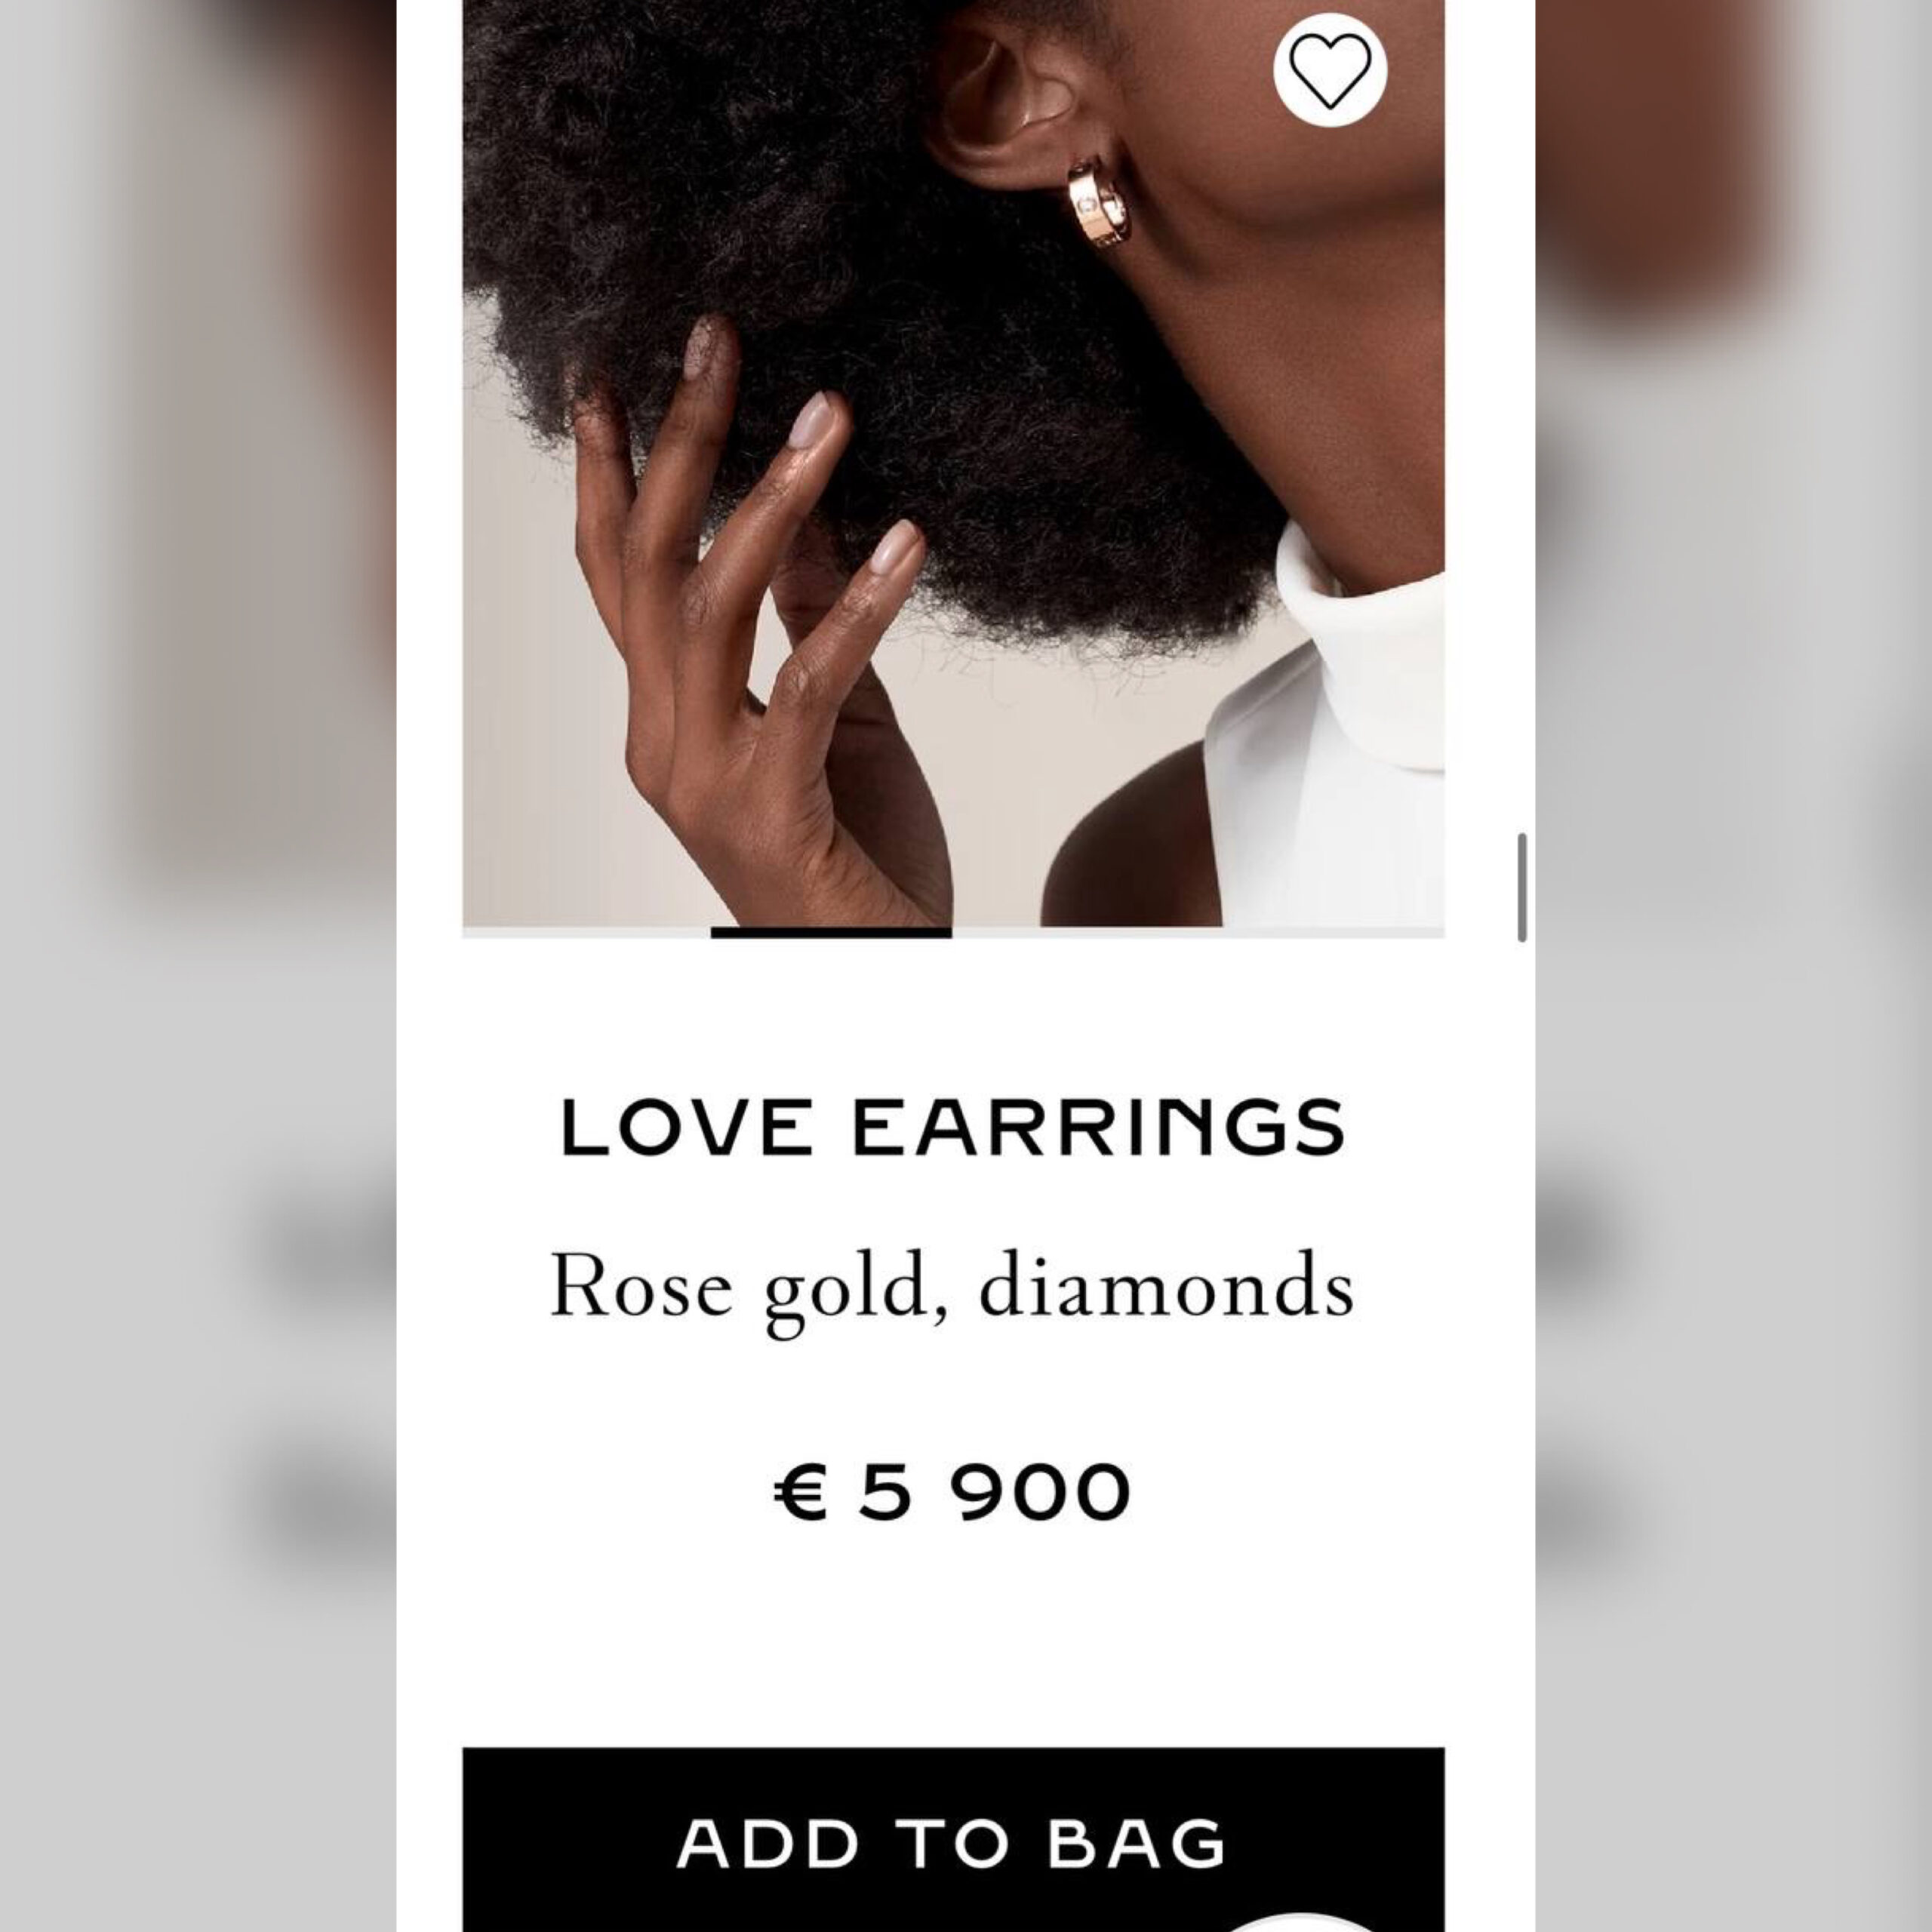
Task: Click the euro currency symbol
Action: pos(800,1492)
